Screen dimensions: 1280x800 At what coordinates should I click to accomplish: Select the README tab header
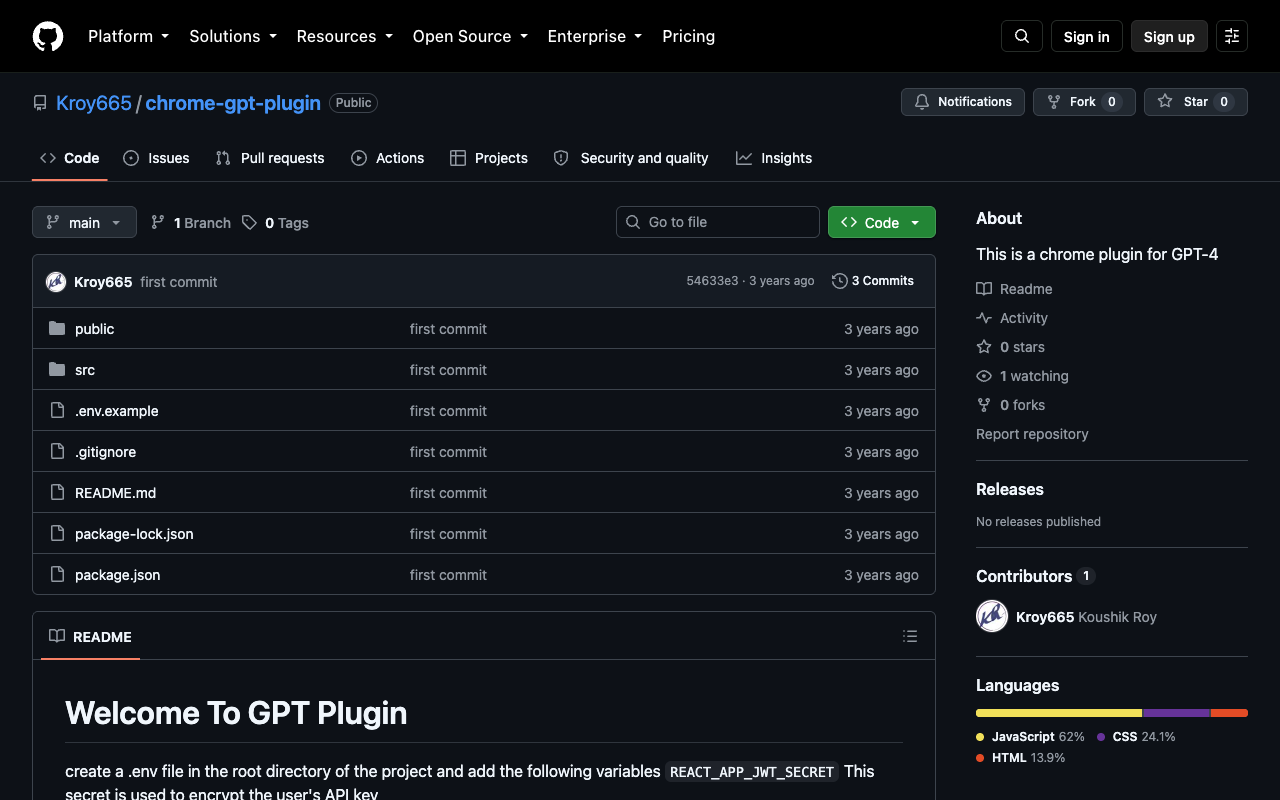(x=90, y=637)
